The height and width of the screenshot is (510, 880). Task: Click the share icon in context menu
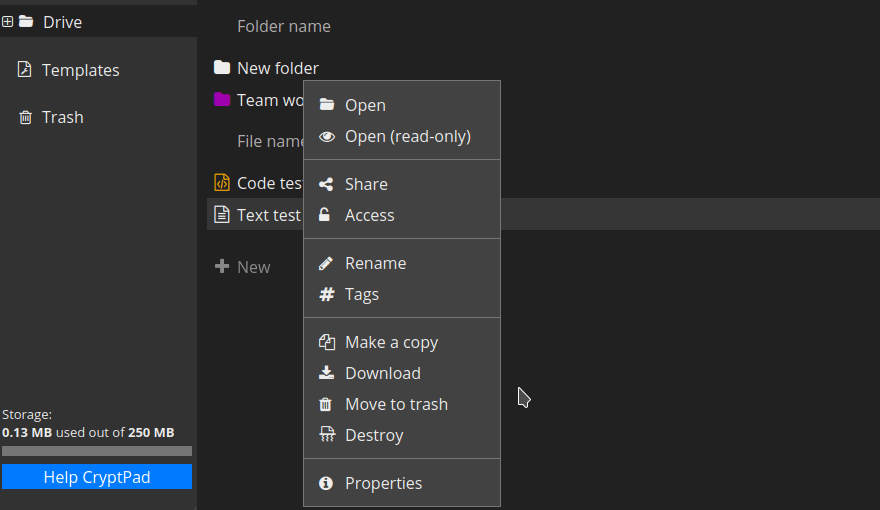(326, 184)
